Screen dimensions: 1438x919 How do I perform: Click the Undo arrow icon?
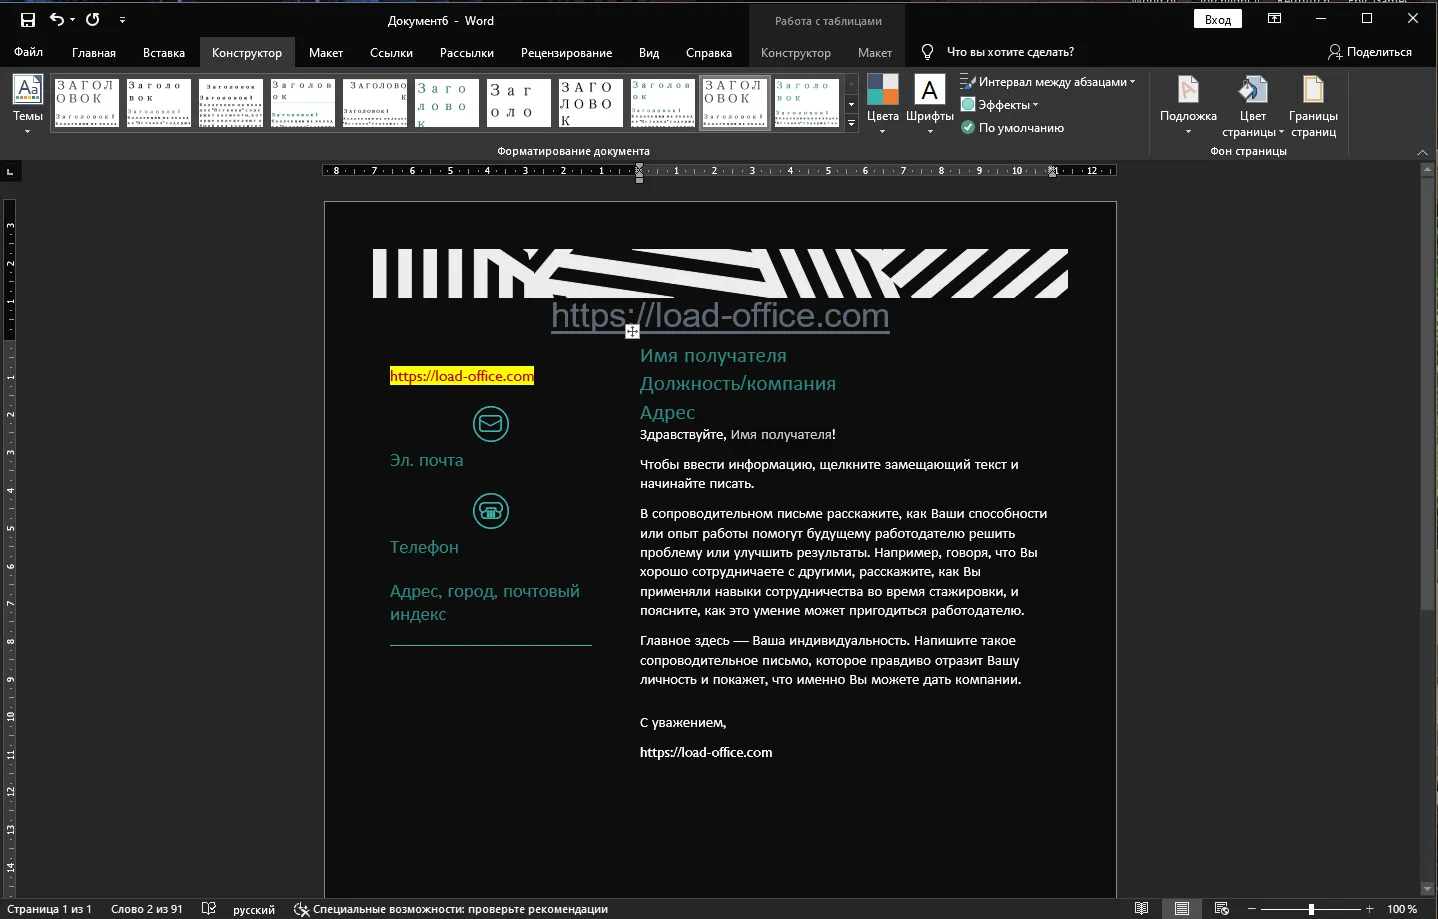click(x=57, y=20)
